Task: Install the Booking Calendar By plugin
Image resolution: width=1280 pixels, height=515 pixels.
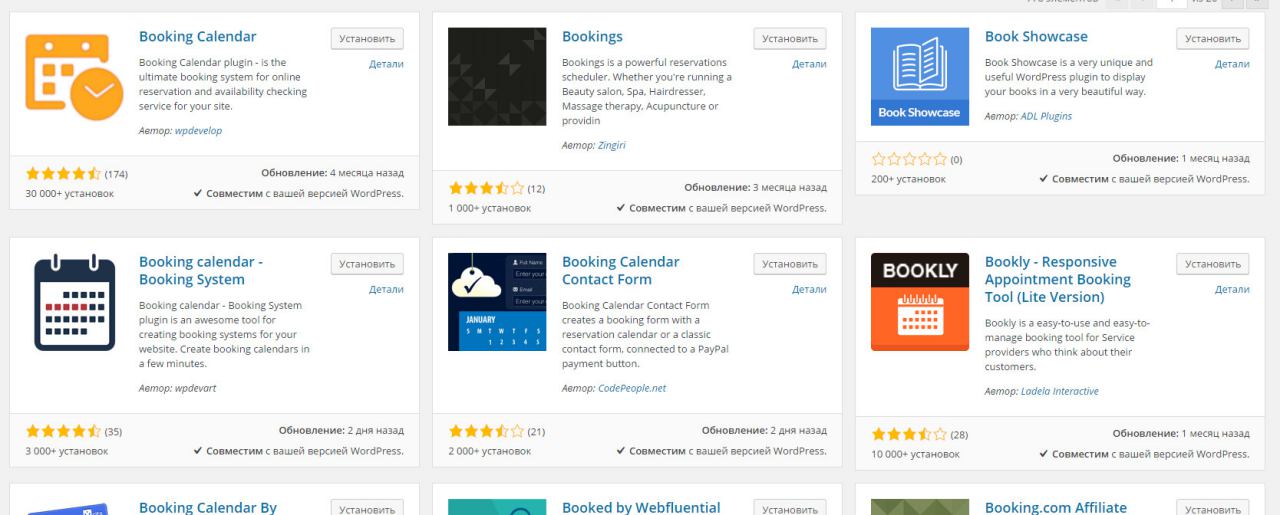Action: pyautogui.click(x=367, y=507)
